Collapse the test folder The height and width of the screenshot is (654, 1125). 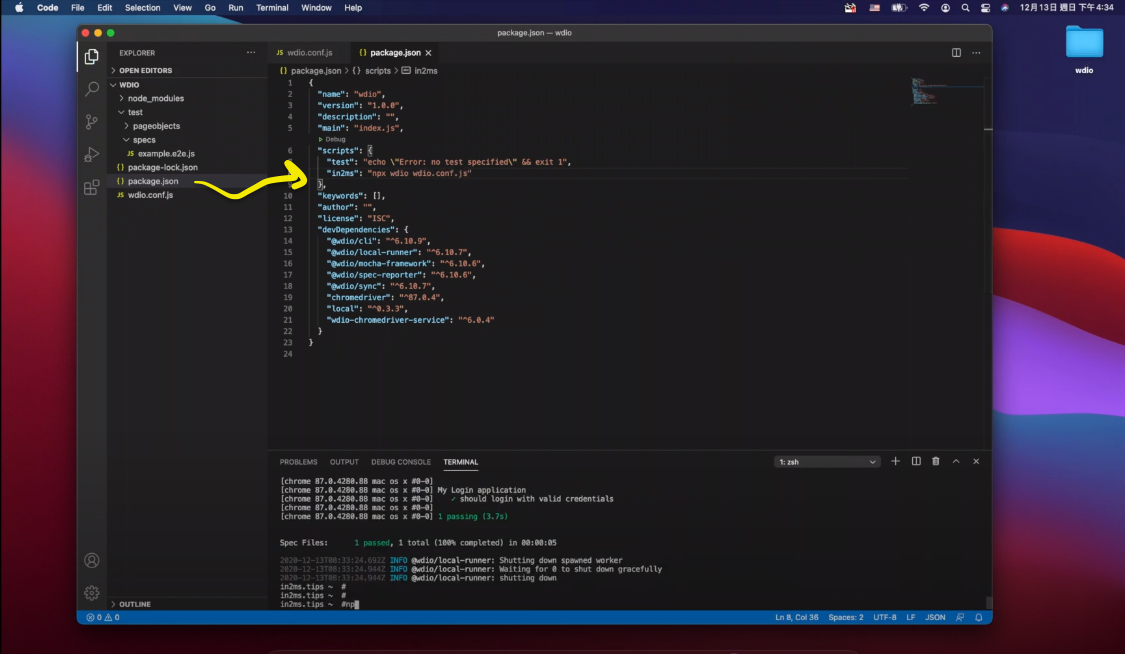135,113
